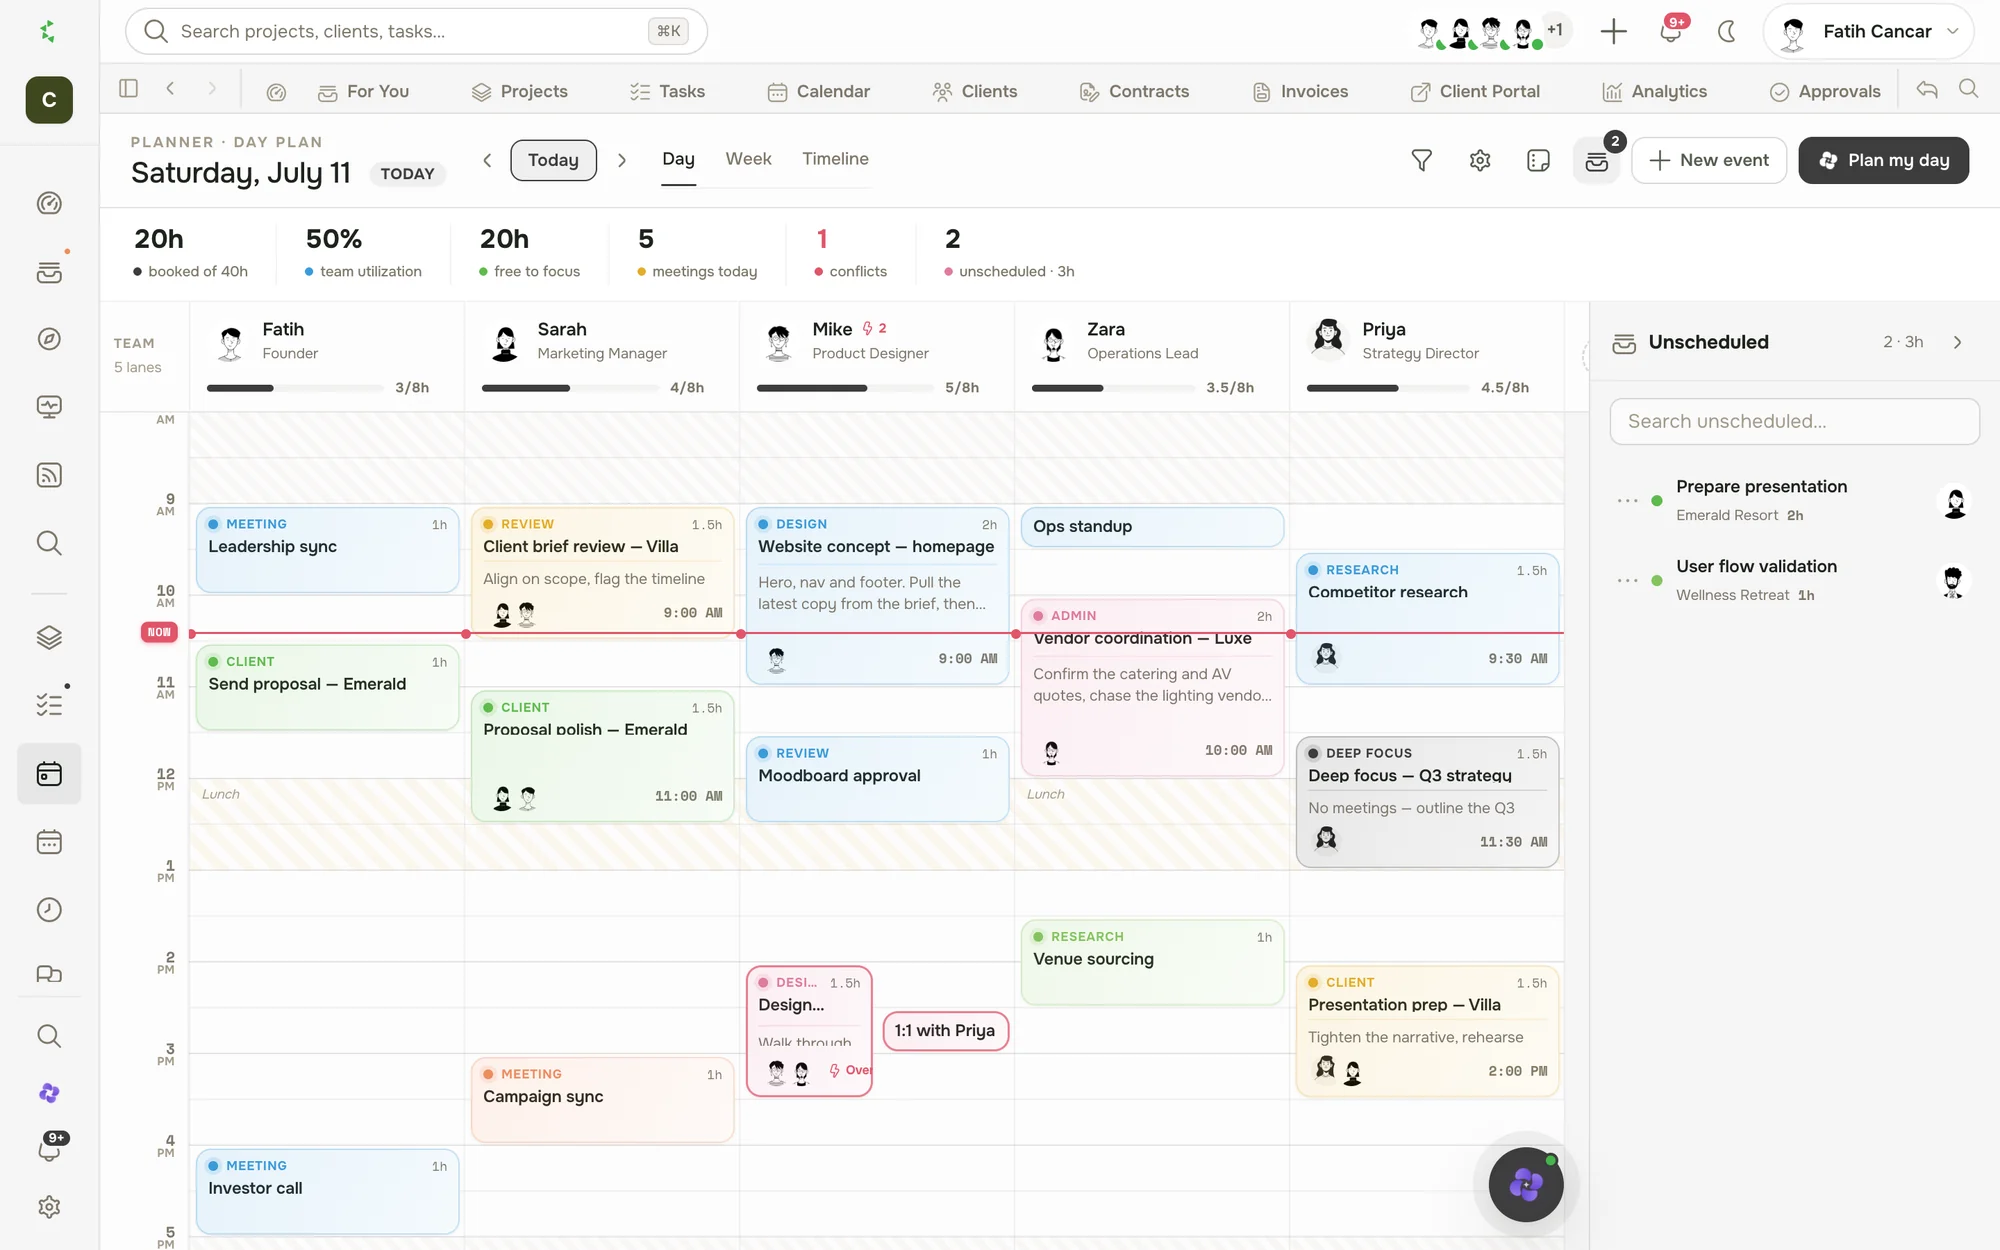Open the Projects menu item
The height and width of the screenshot is (1250, 2000).
click(x=519, y=92)
